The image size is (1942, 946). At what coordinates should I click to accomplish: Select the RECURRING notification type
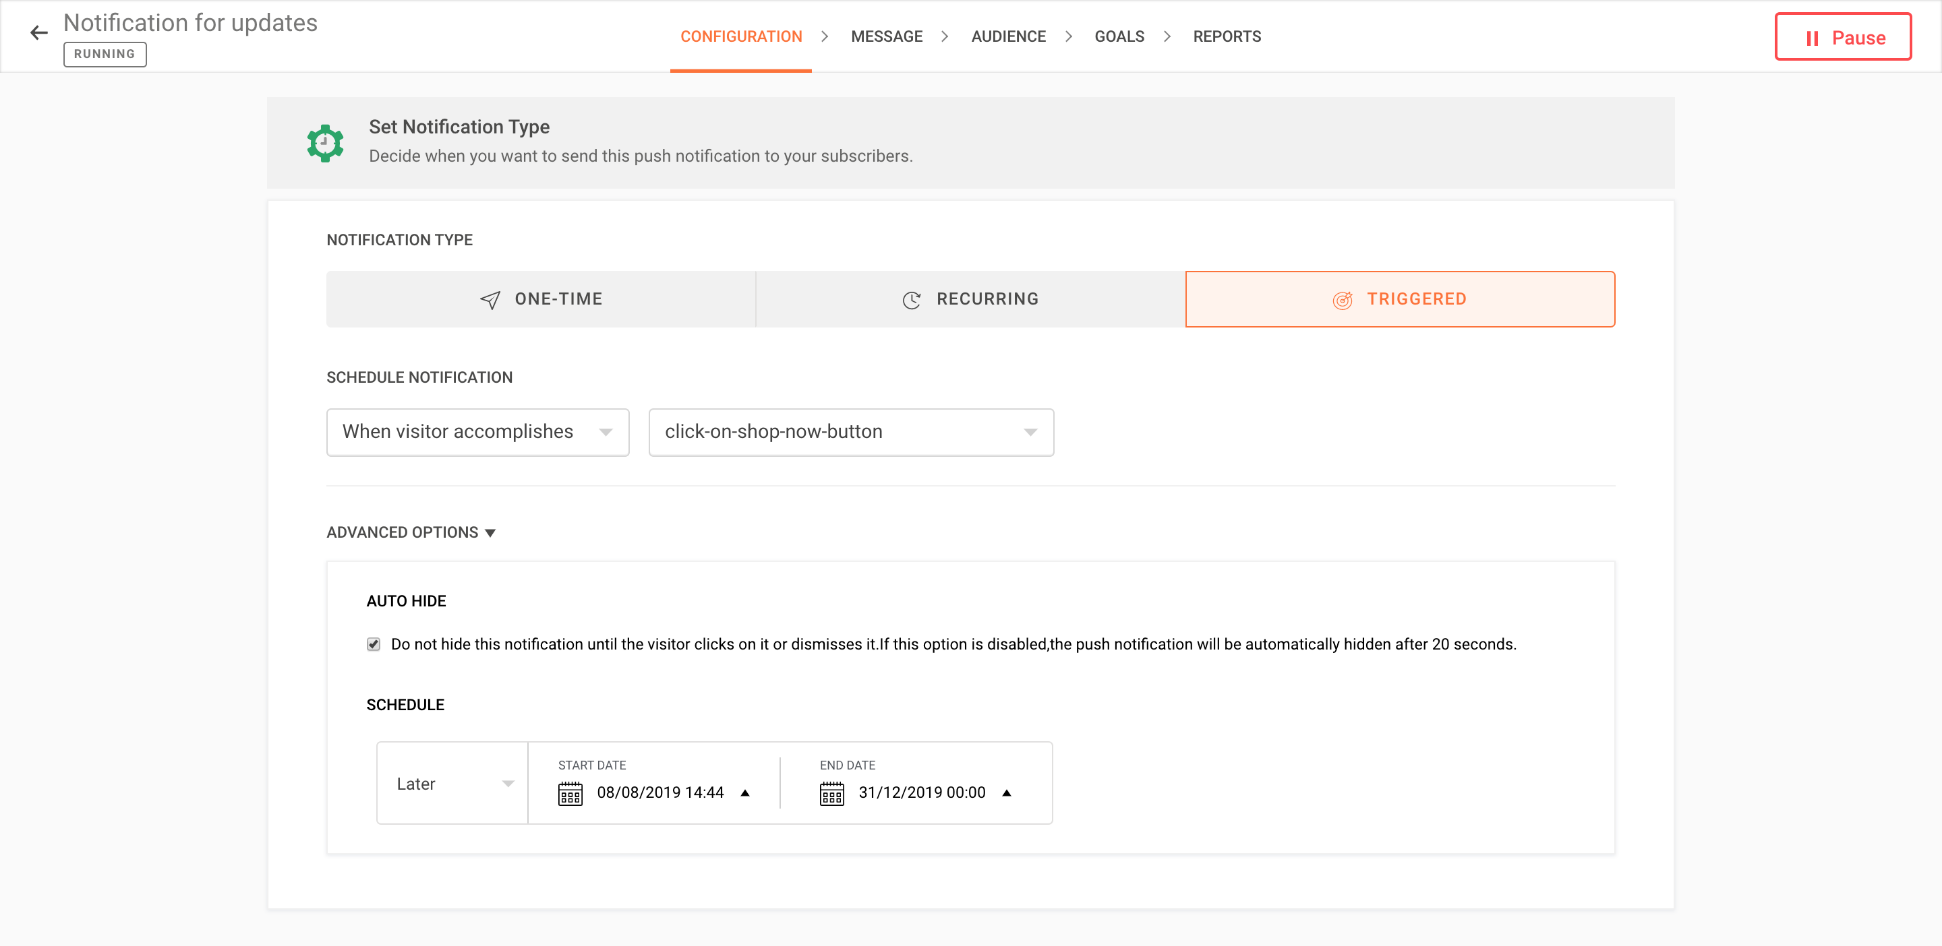coord(970,299)
